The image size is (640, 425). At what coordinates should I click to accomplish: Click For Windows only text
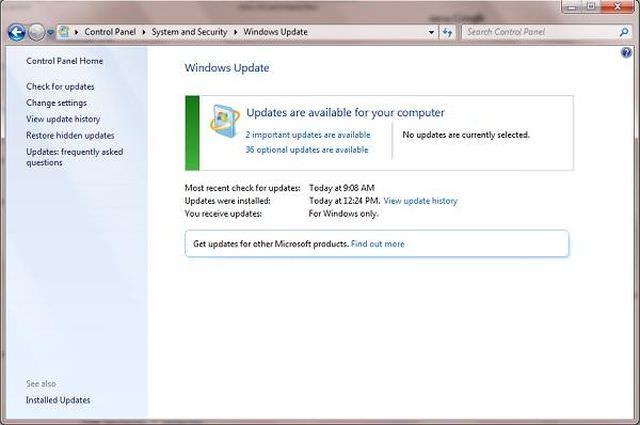(x=343, y=214)
